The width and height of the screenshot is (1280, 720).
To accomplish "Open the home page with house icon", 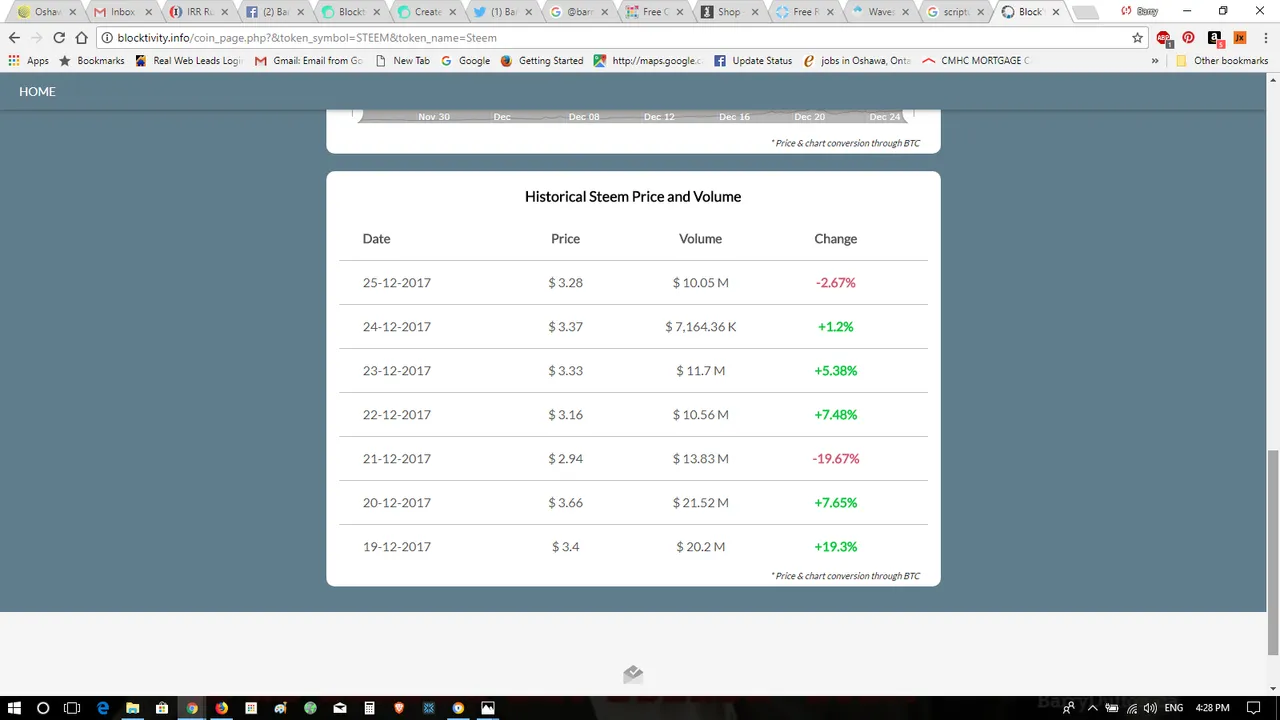I will point(82,38).
